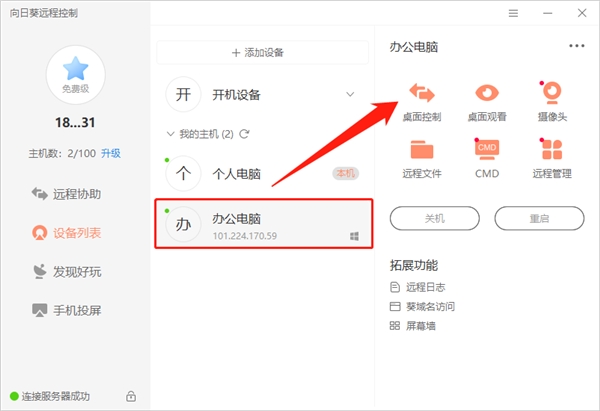This screenshot has width=600, height=411.
Task: Click the Windows logo on 办公电脑 row
Action: click(x=354, y=236)
